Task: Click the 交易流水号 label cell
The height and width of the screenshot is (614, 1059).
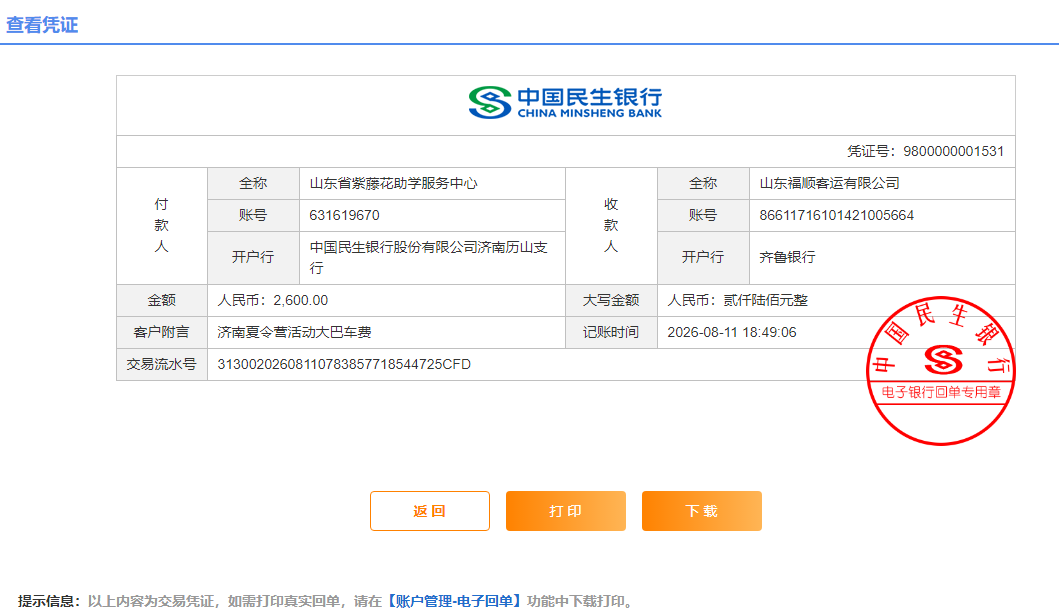Action: [161, 365]
